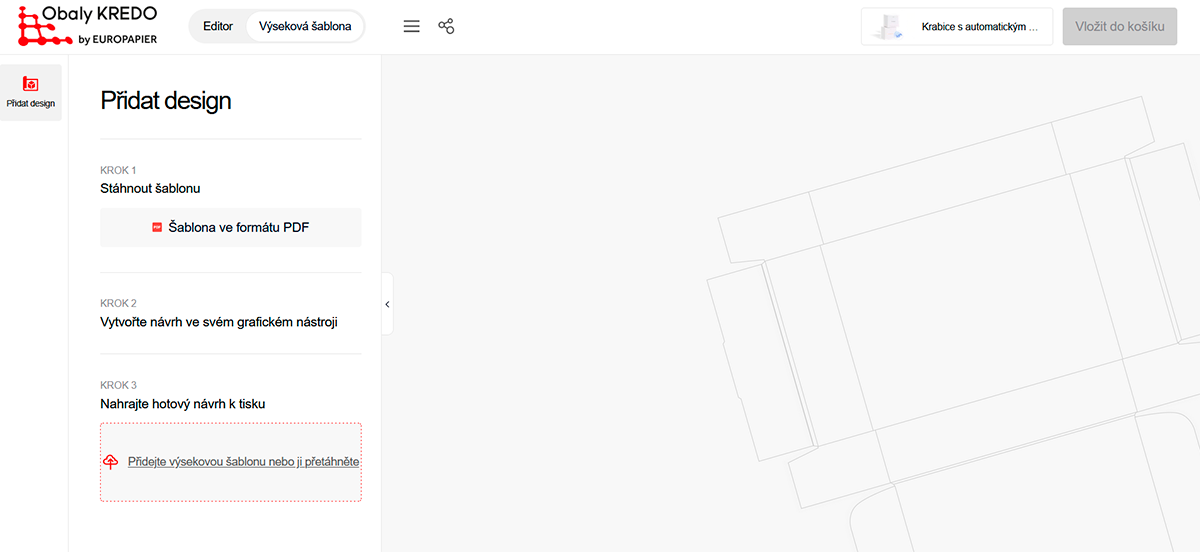Click the red cloud upload icon
Screen dimensions: 1200x552
pyautogui.click(x=111, y=462)
